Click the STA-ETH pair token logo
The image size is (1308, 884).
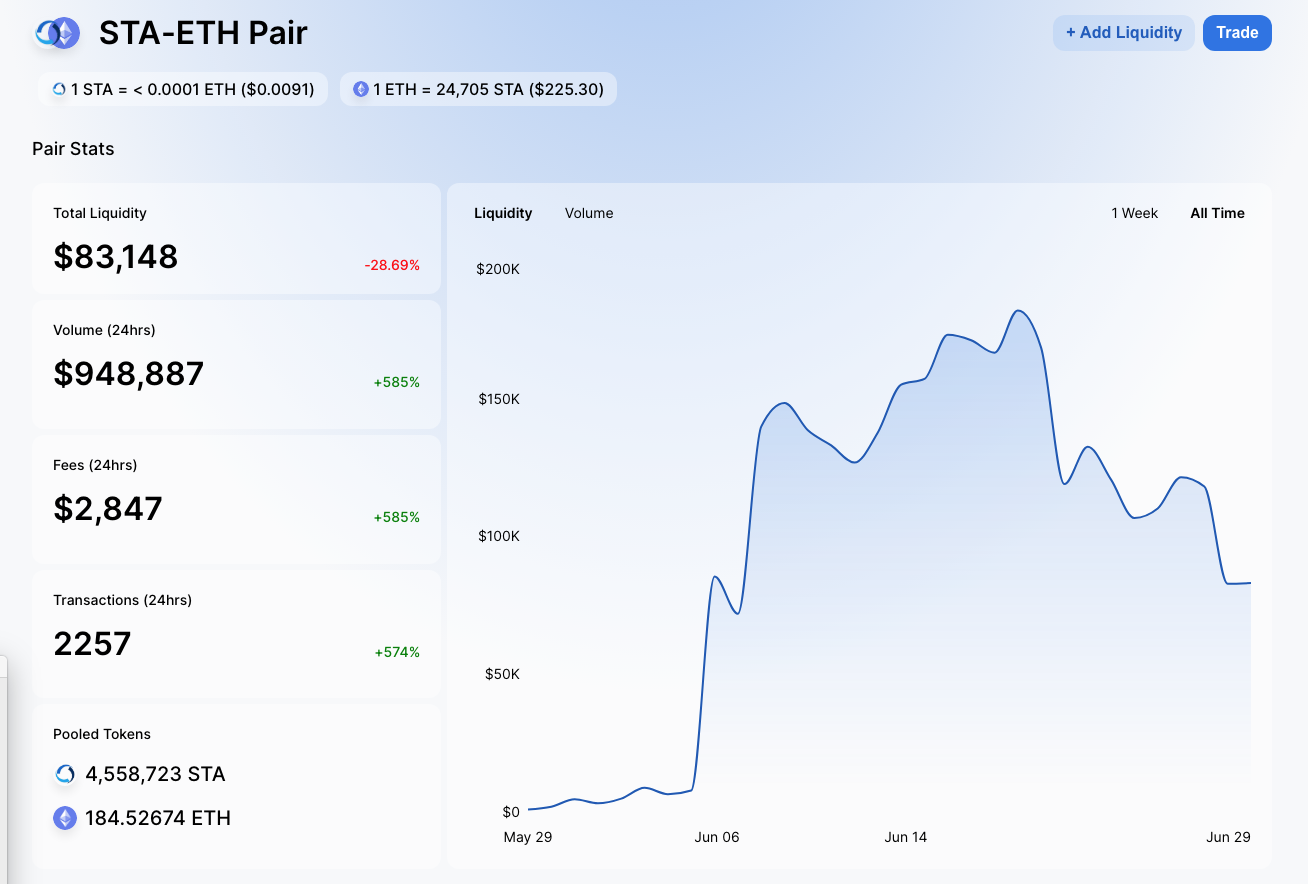coord(57,33)
